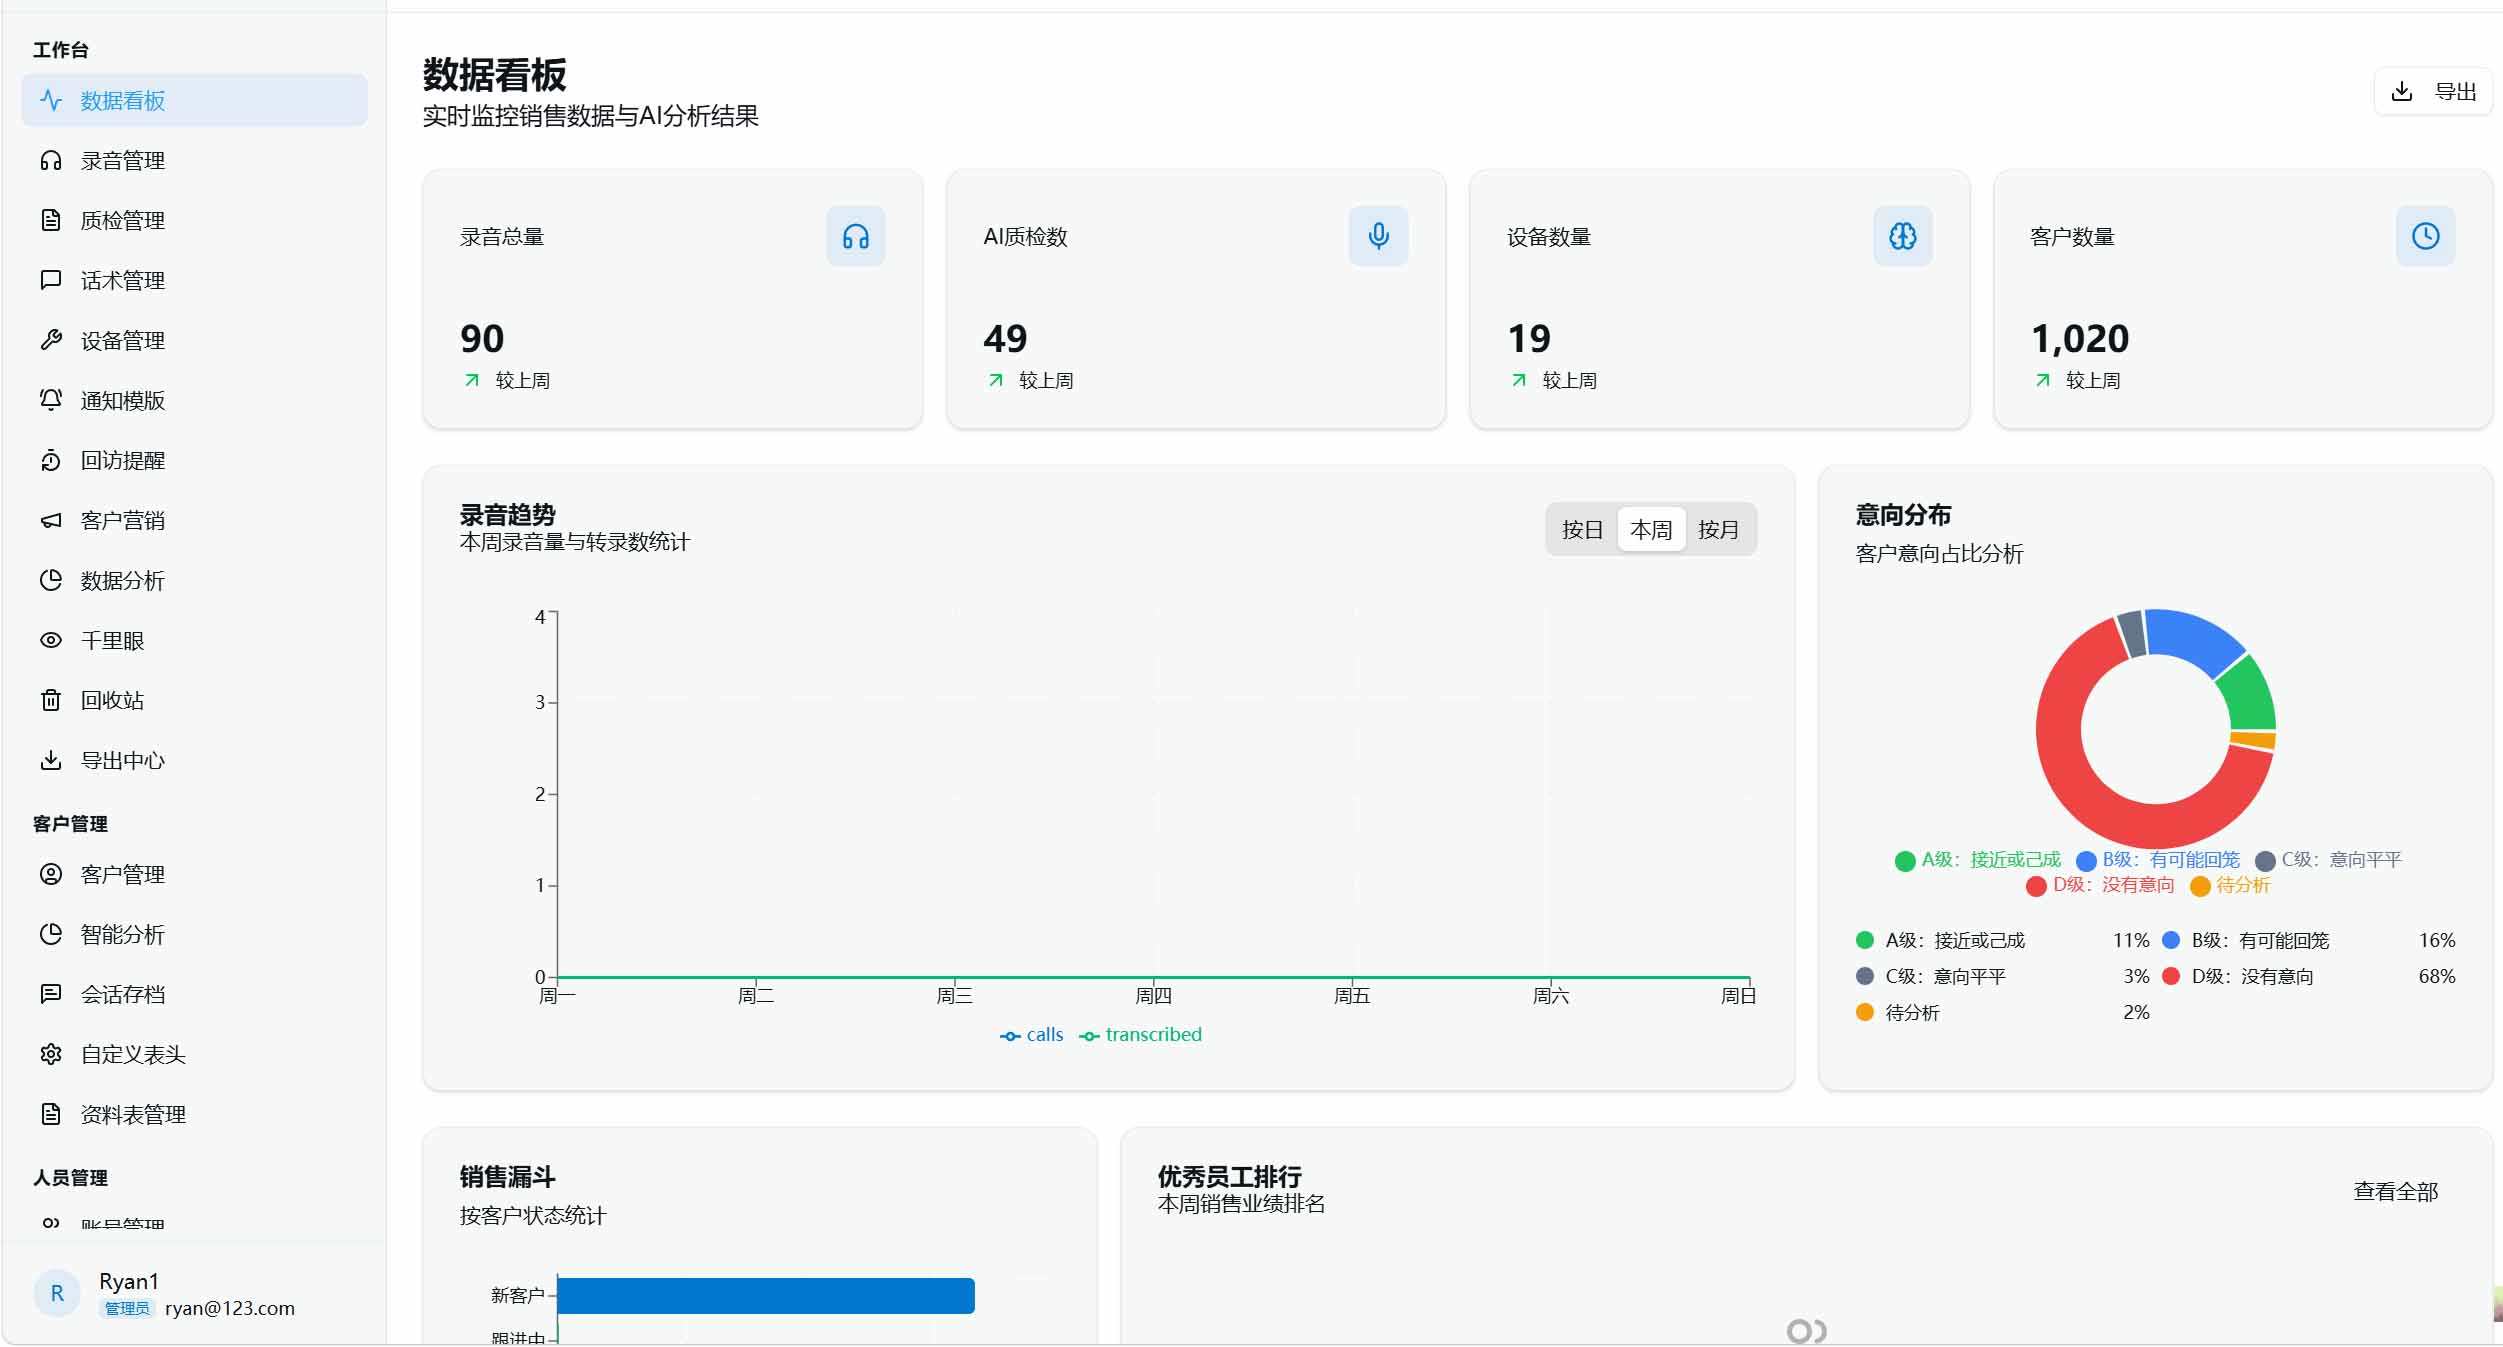Click the 查看全部 link in 优秀员工排行
The height and width of the screenshot is (1347, 2503).
tap(2395, 1191)
